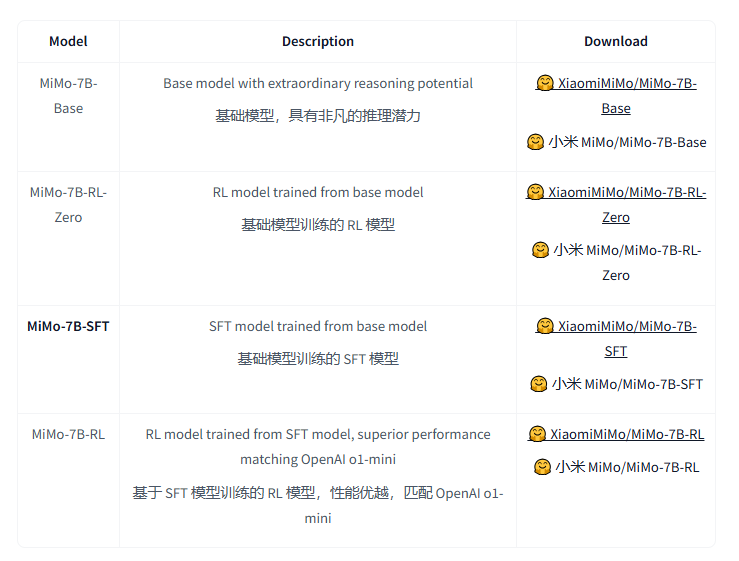Click the MiMo-7B-RL-Zero model name cell
The width and height of the screenshot is (739, 561).
[68, 205]
